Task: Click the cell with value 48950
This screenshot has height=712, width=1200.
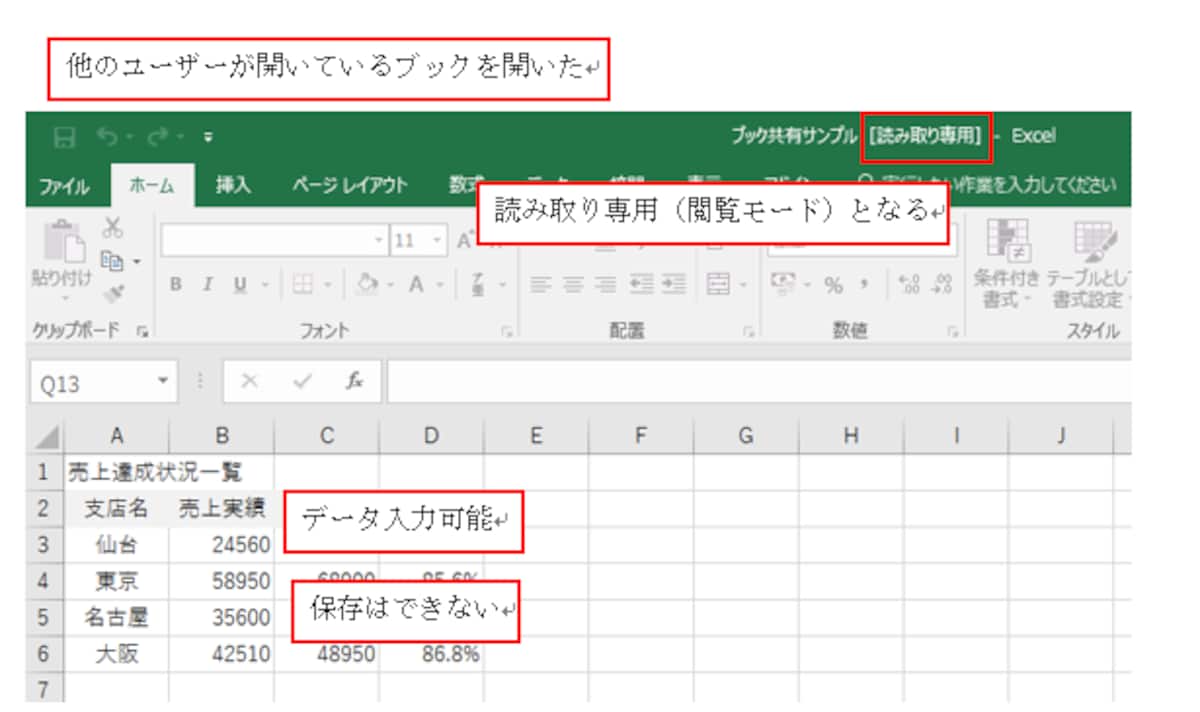Action: coord(327,654)
